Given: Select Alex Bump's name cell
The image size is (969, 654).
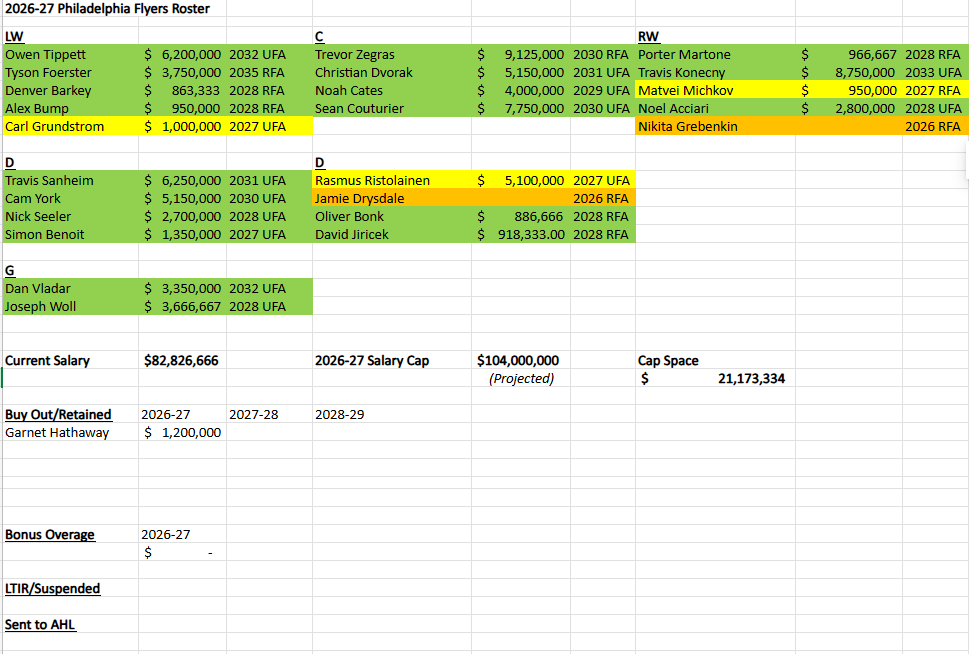Looking at the screenshot, I should pos(70,108).
